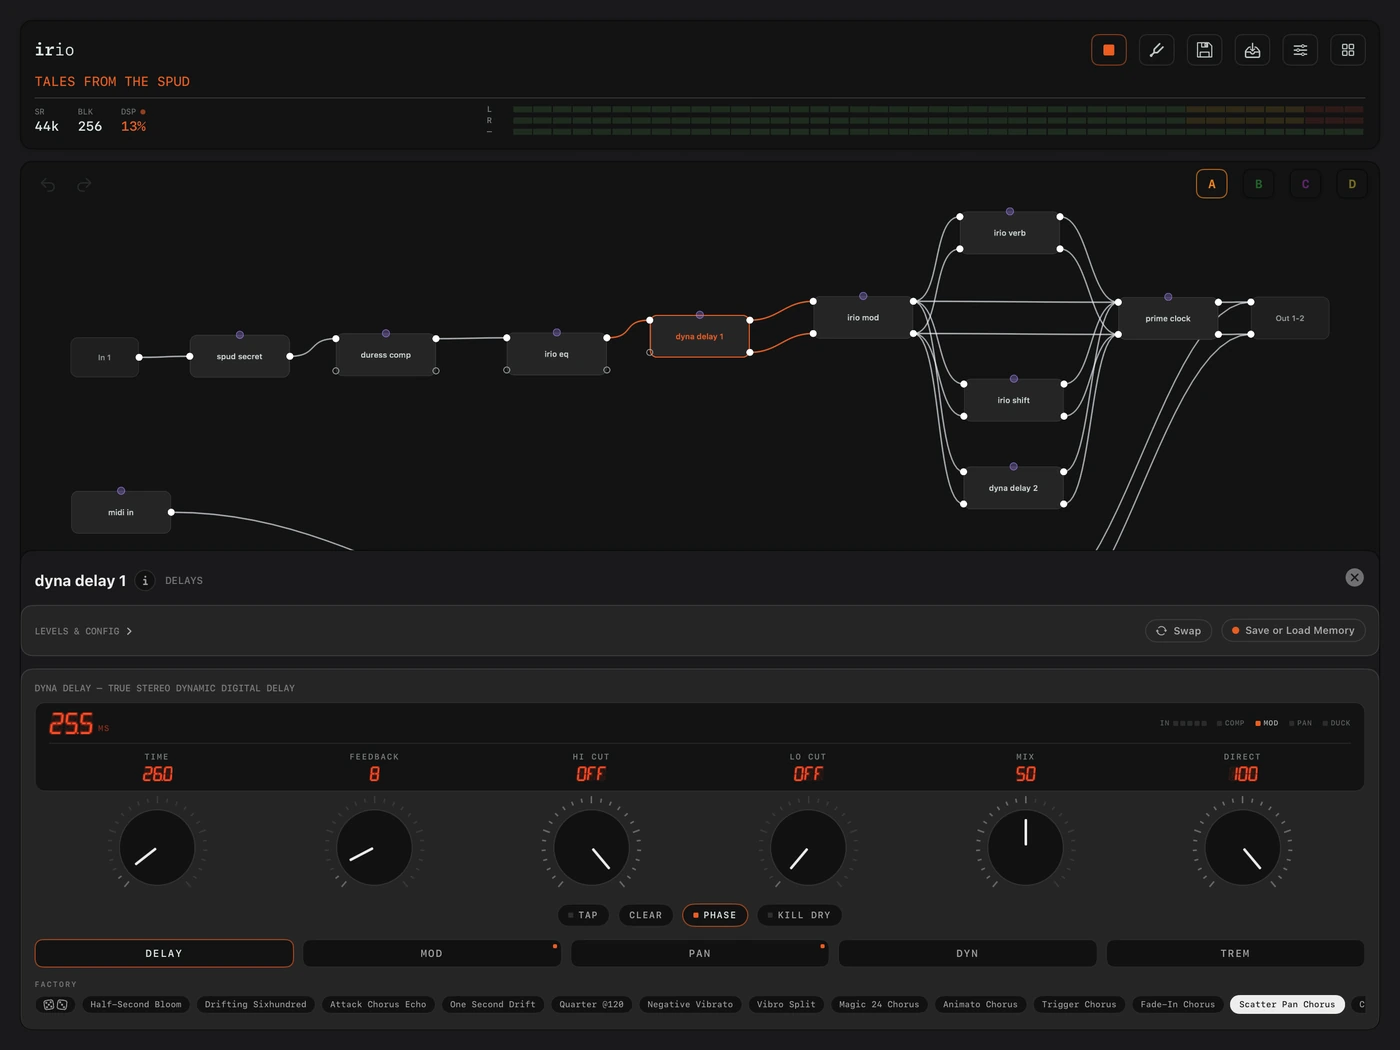Load the Fade-In Chorus preset
1400x1050 pixels.
click(x=1178, y=1004)
